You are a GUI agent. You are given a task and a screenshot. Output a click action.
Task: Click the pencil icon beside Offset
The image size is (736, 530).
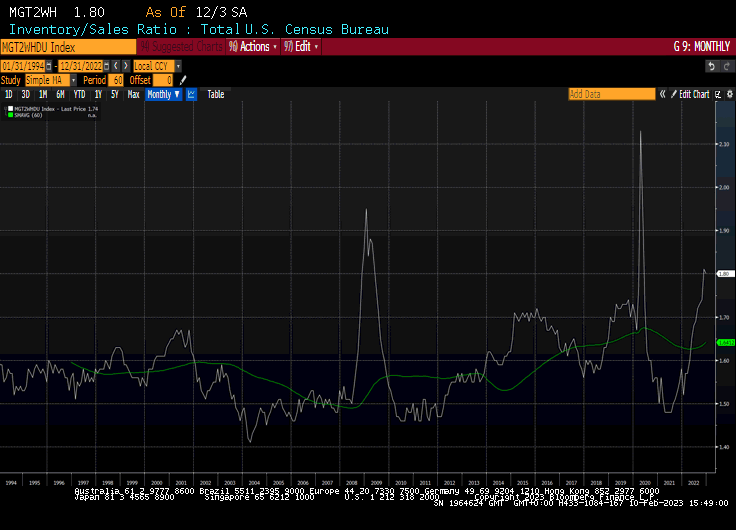point(182,80)
